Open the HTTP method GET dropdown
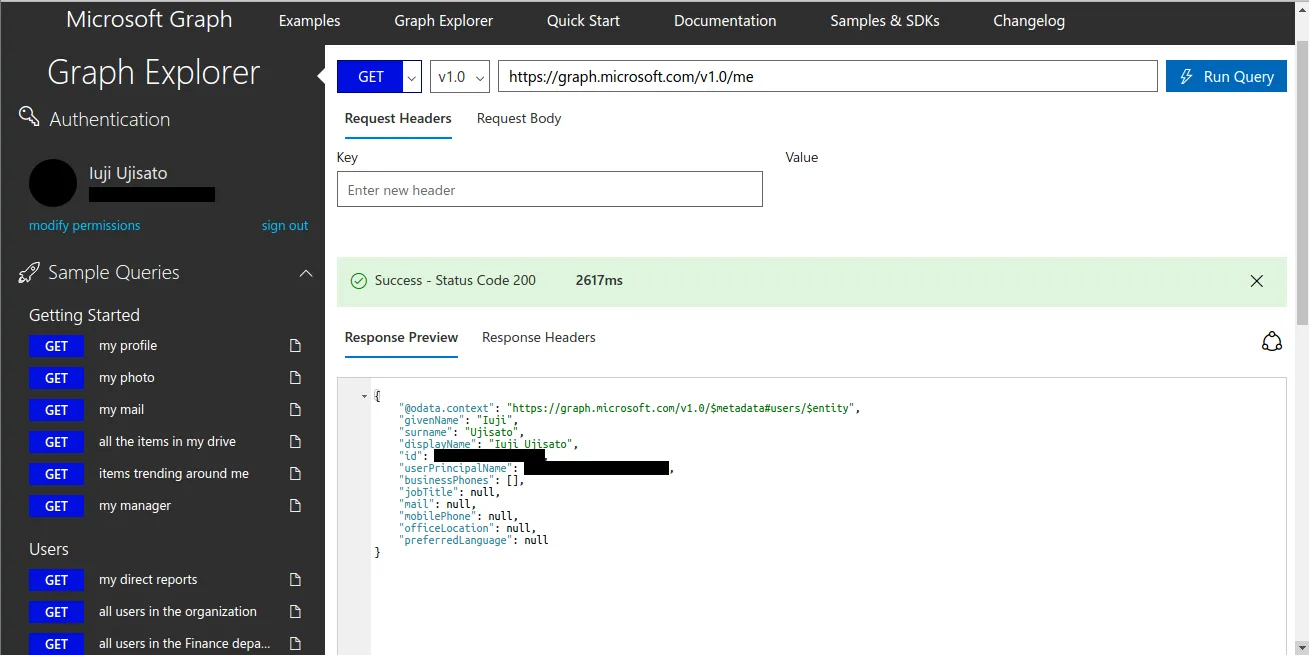Viewport: 1309px width, 655px height. [413, 77]
